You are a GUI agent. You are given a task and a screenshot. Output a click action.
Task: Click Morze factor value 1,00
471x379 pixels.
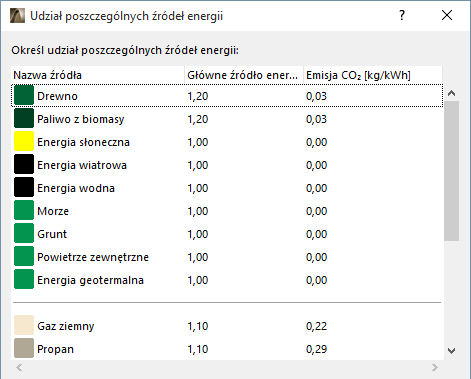click(x=198, y=211)
